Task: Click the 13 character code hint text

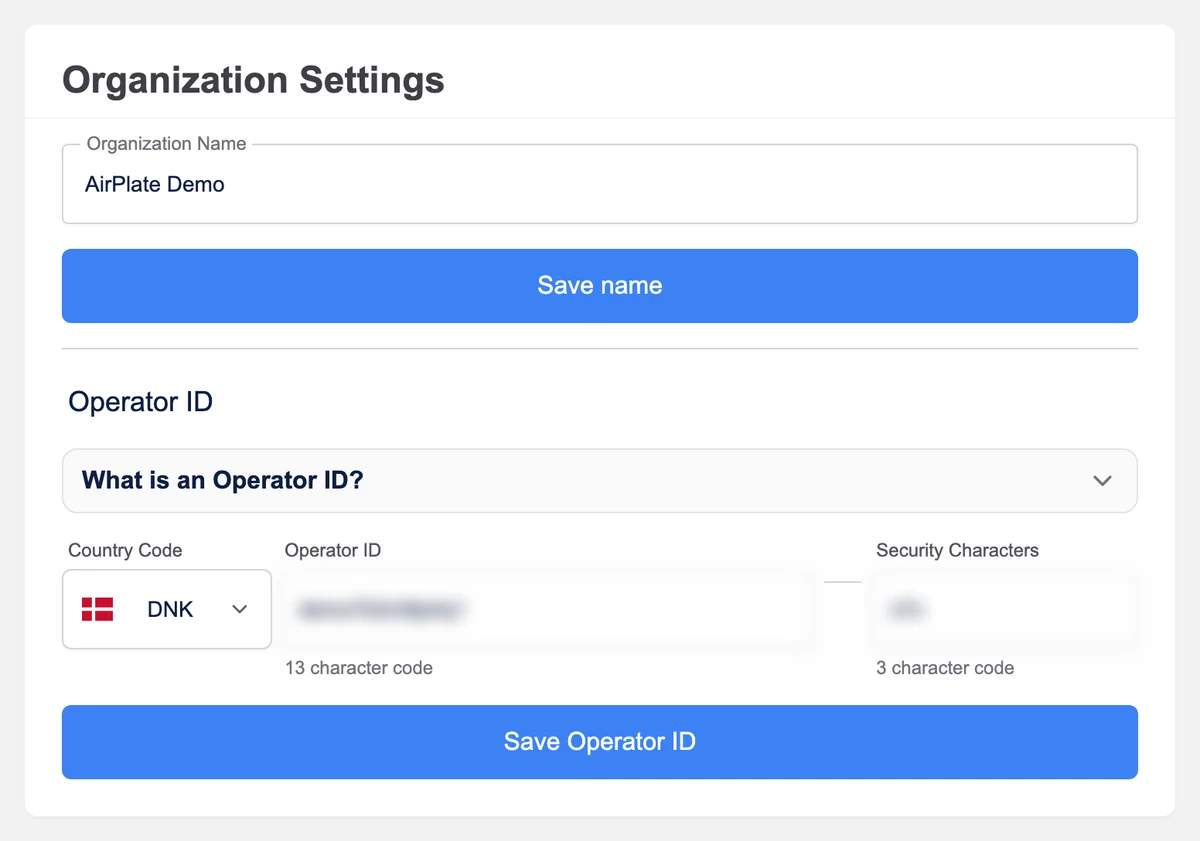Action: [359, 668]
